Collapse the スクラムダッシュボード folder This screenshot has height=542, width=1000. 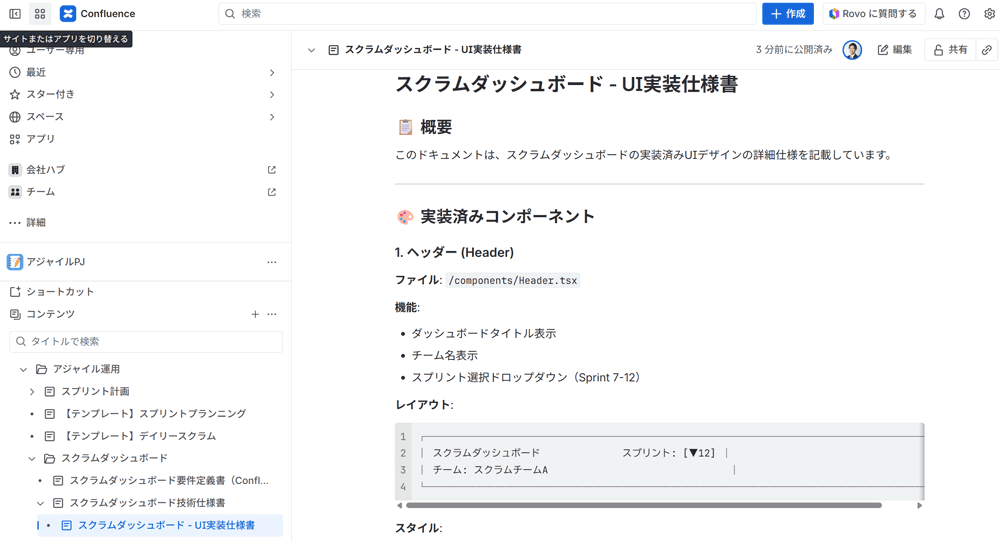point(32,458)
